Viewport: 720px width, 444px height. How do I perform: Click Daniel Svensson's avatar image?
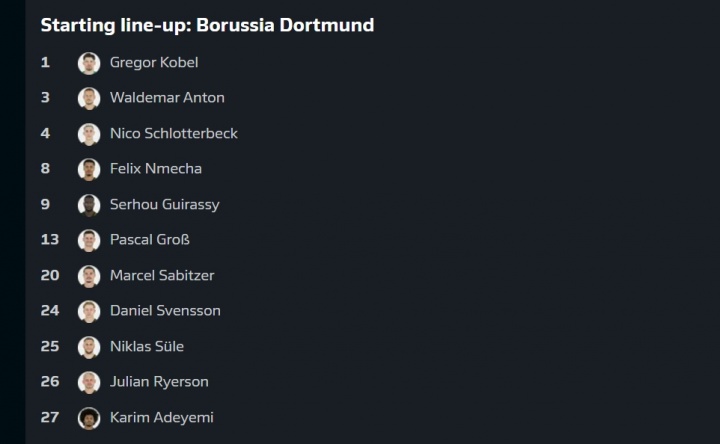(x=89, y=311)
